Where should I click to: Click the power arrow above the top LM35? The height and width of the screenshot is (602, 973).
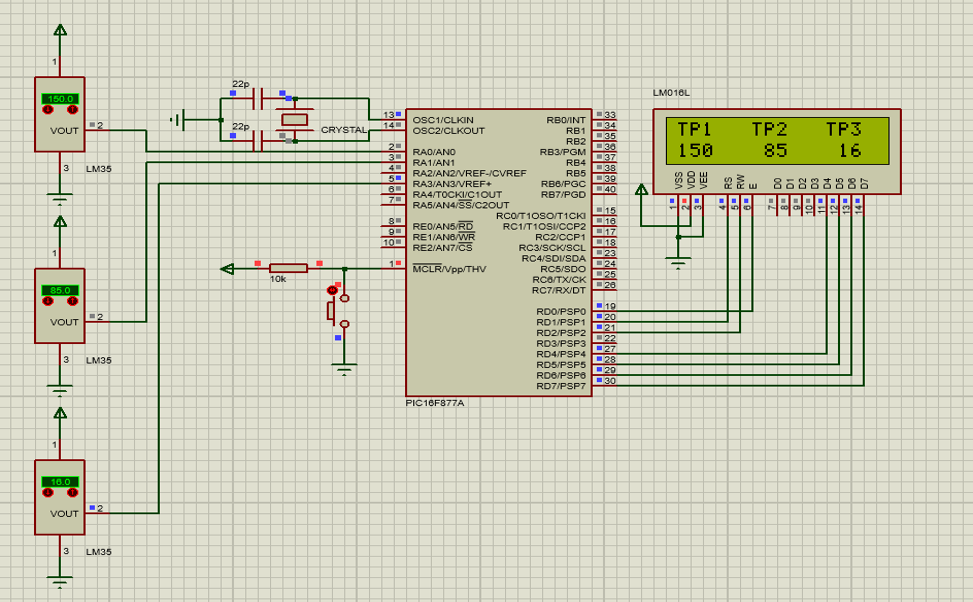pyautogui.click(x=60, y=31)
